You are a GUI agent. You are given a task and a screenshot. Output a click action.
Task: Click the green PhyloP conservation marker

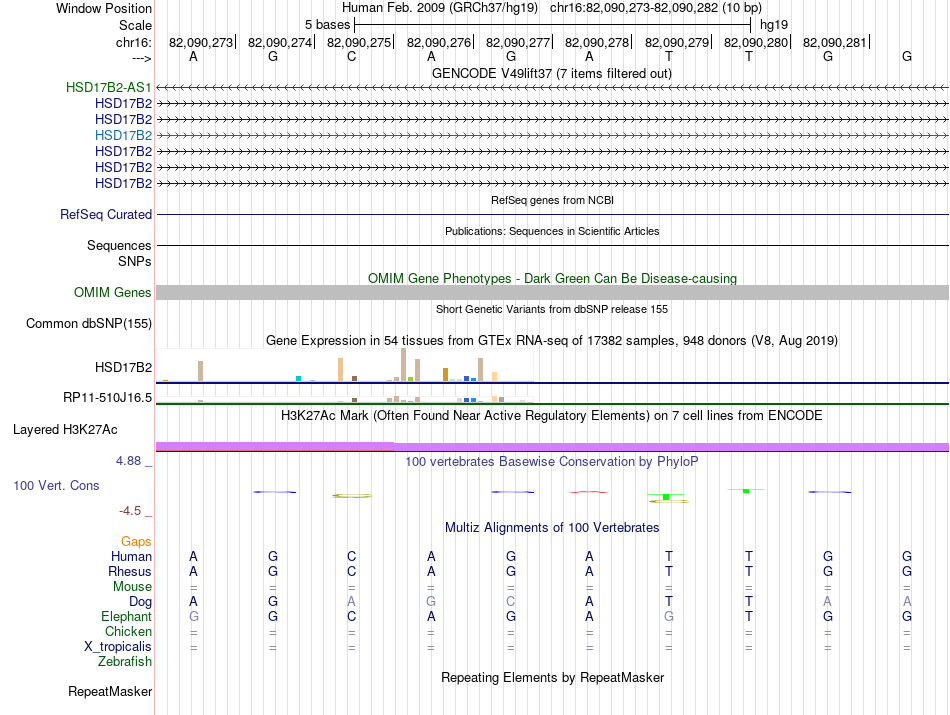point(746,491)
